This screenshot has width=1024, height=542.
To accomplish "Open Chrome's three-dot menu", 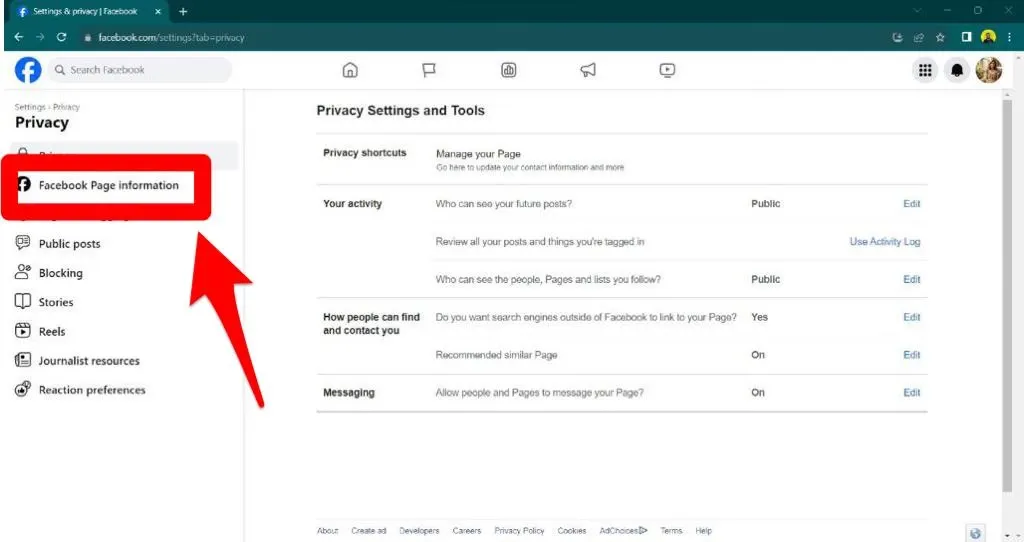I will point(1010,37).
